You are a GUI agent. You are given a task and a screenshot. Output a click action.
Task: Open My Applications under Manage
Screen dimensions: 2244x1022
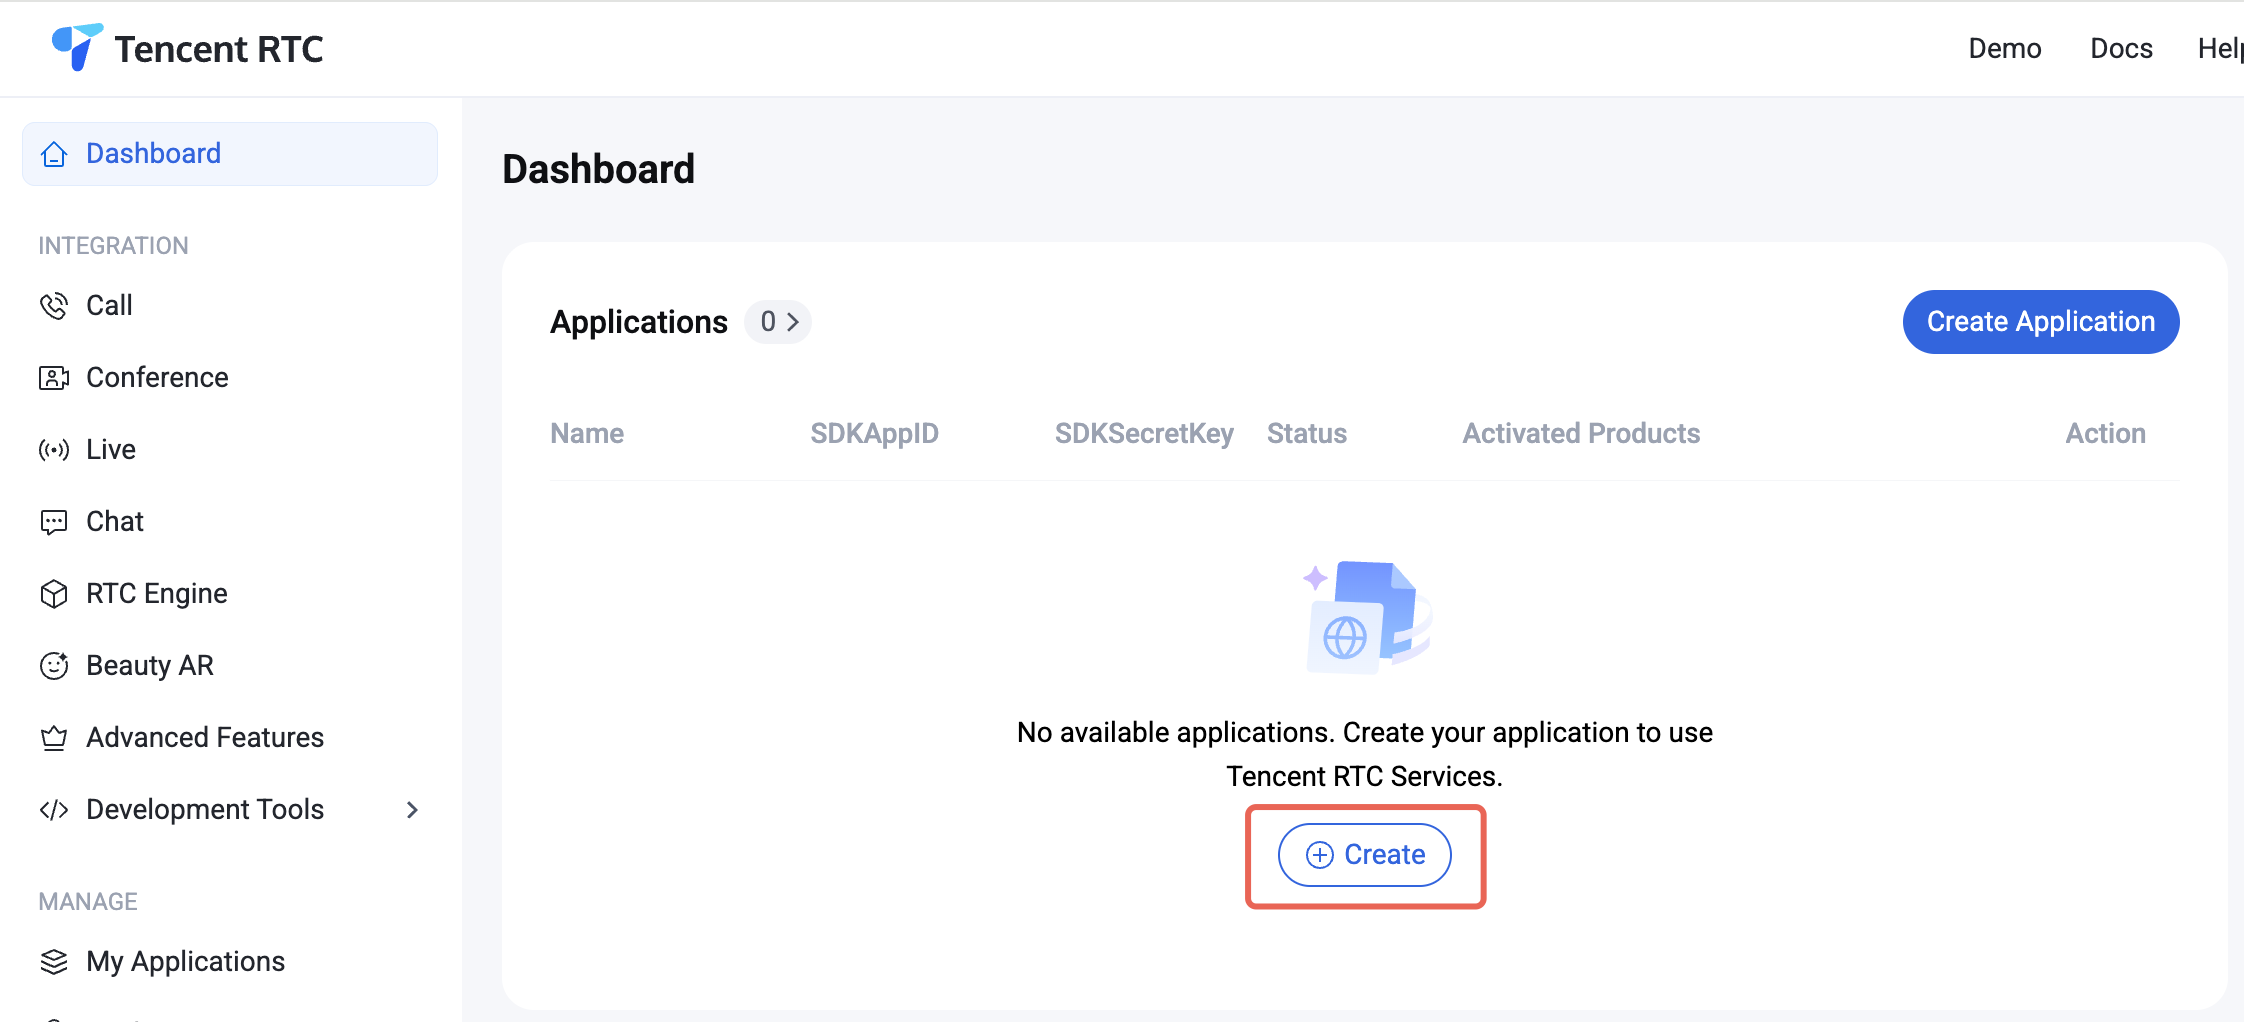(230, 962)
